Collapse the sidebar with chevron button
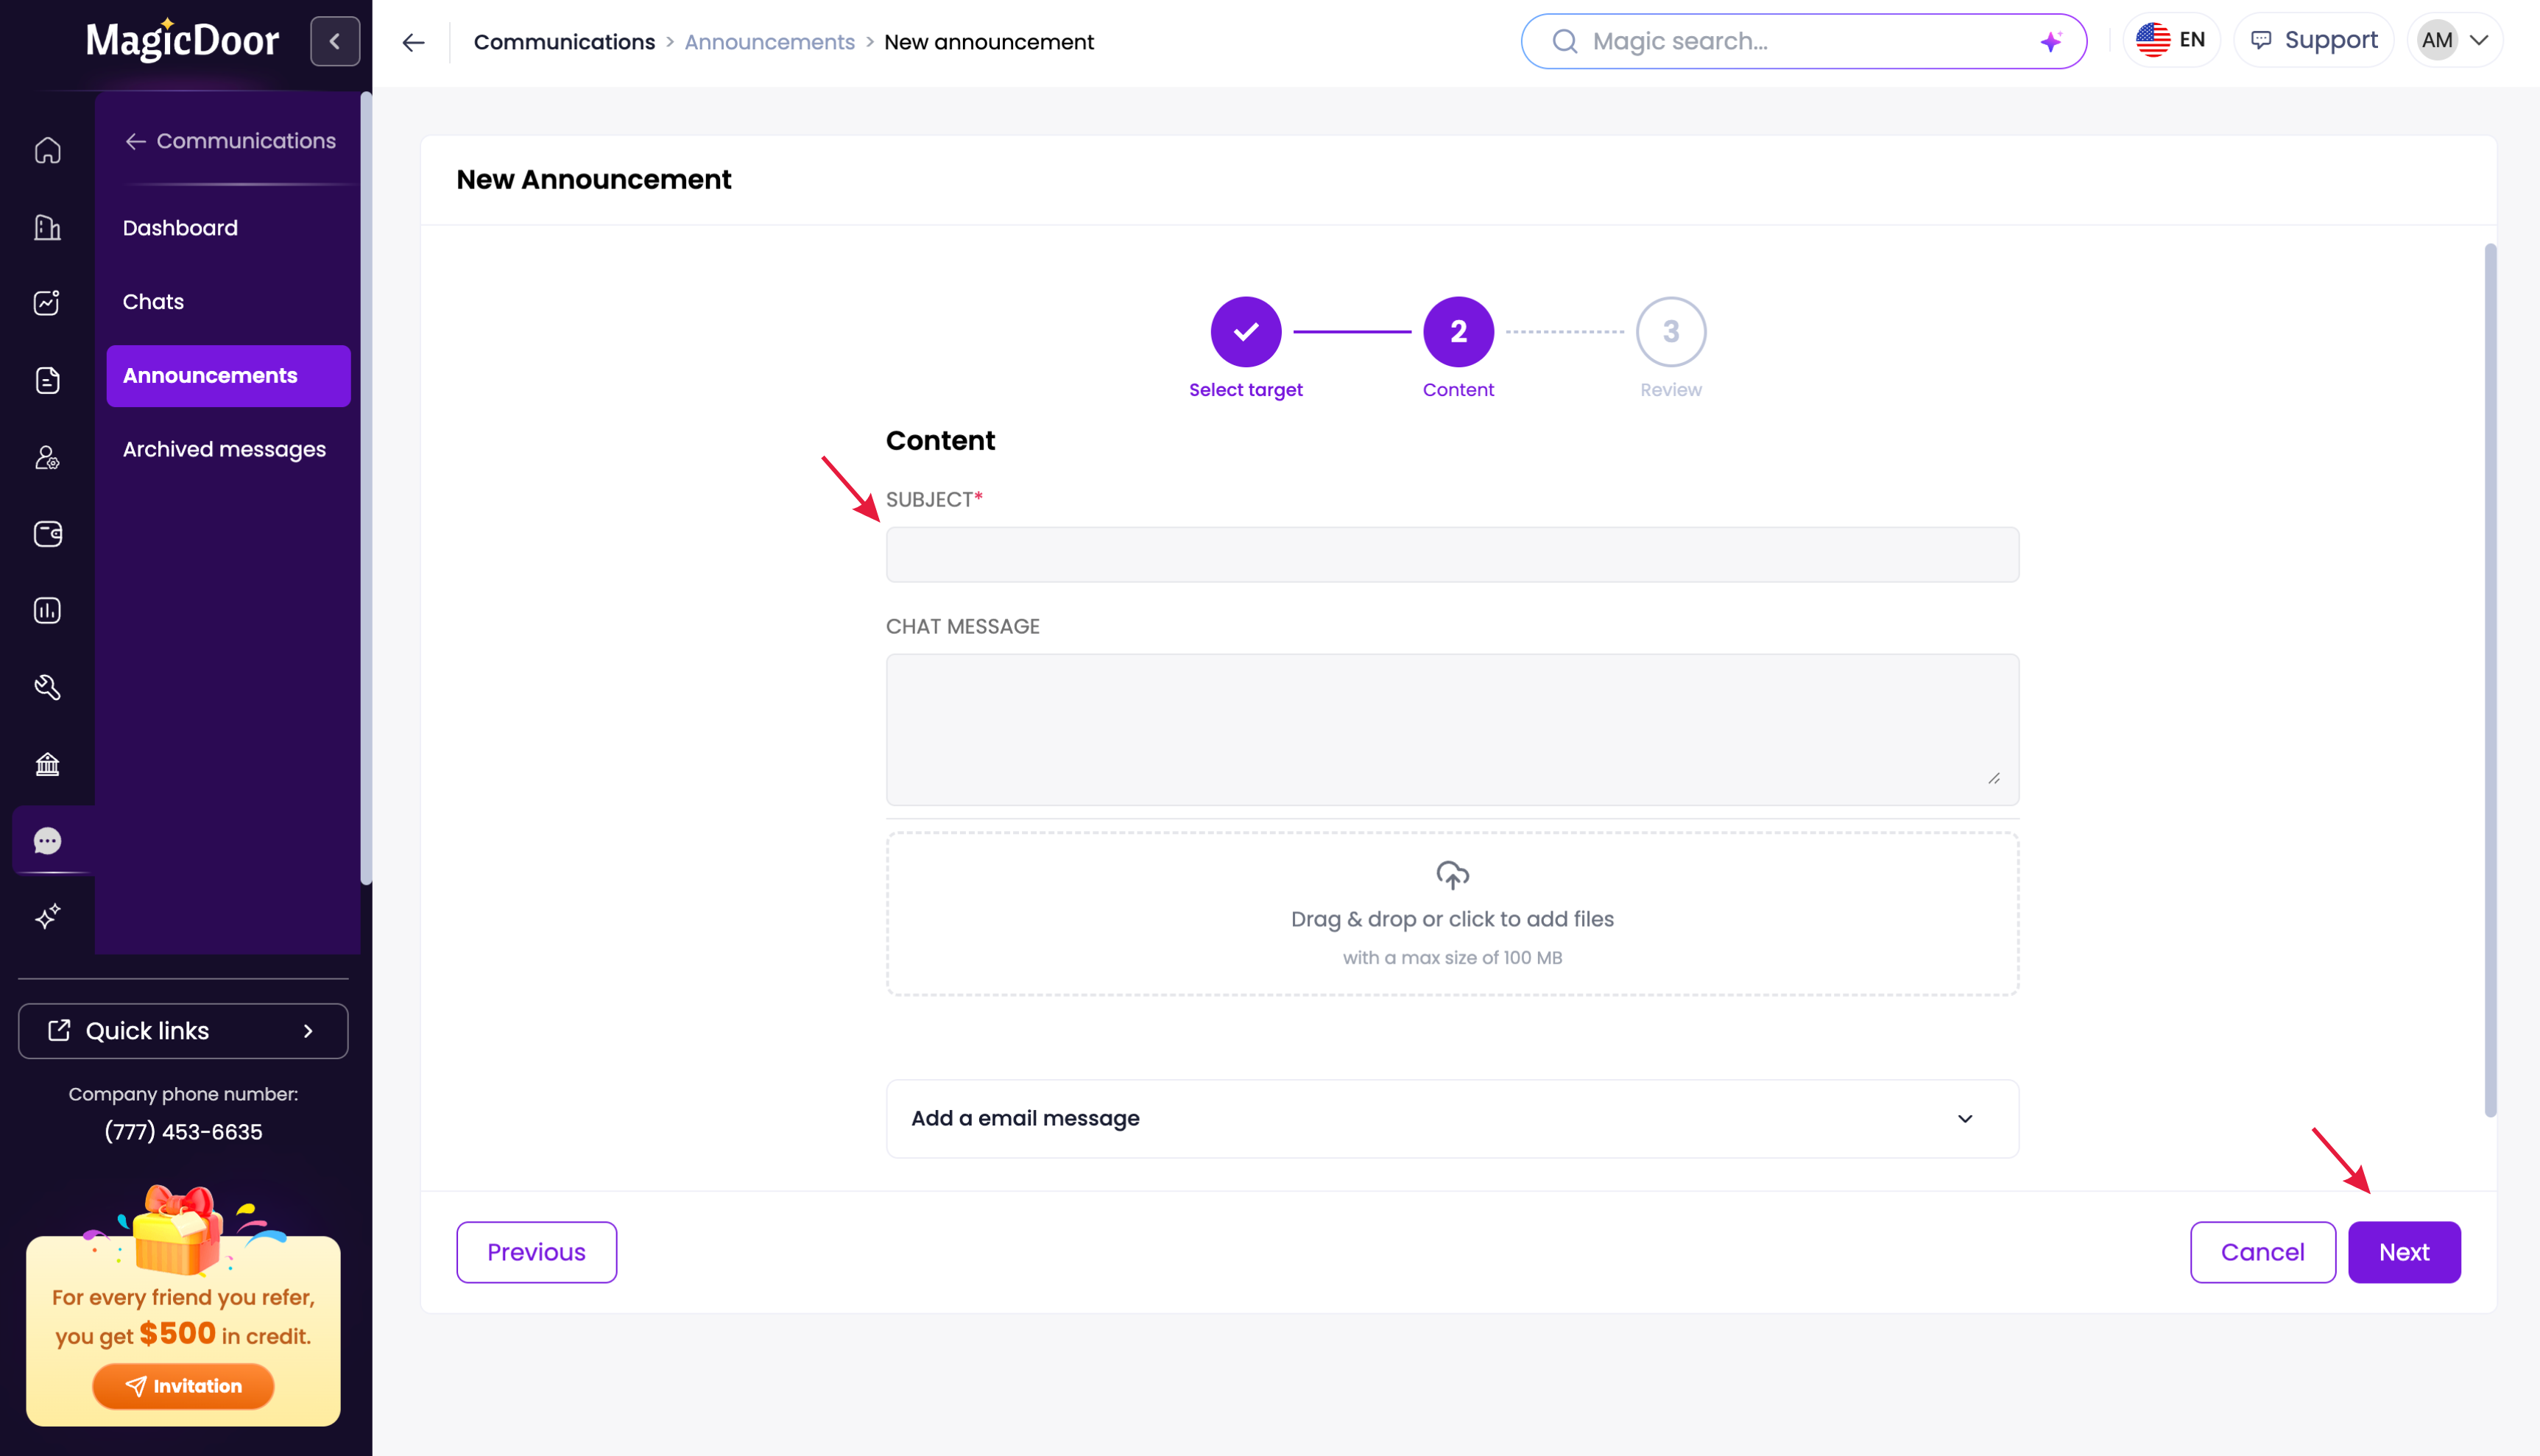2540x1456 pixels. click(334, 41)
